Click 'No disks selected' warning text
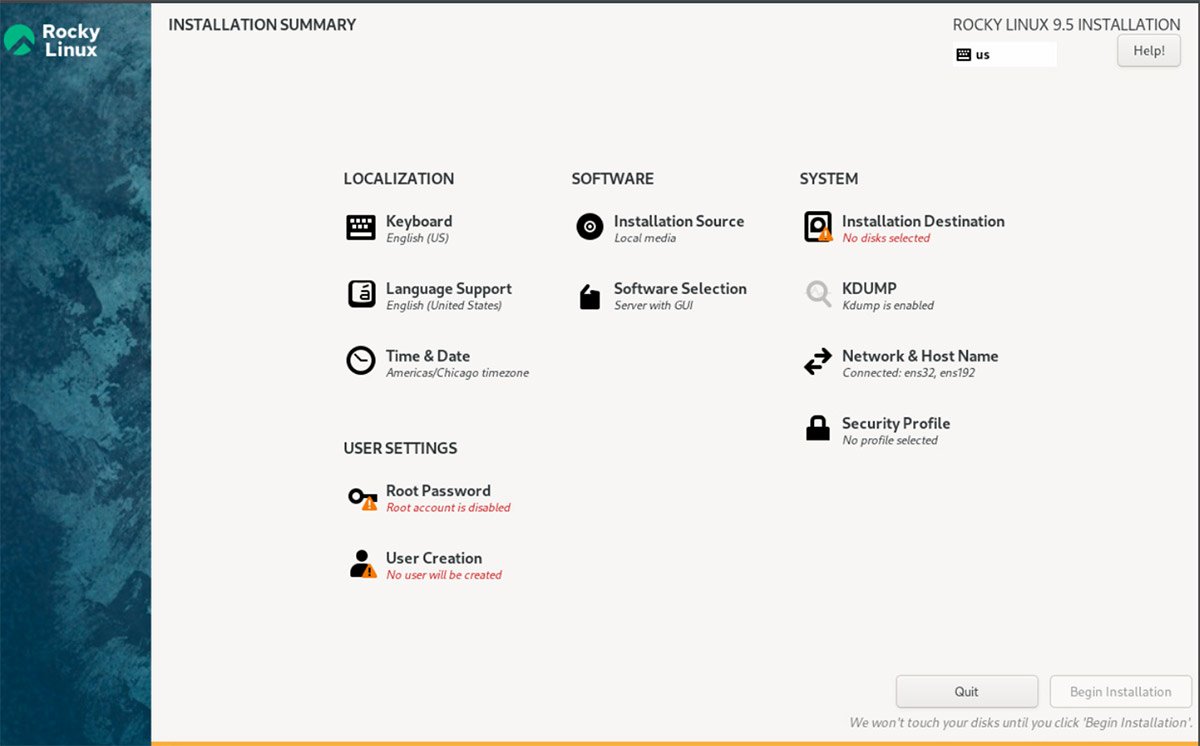1200x746 pixels. pyautogui.click(x=886, y=239)
